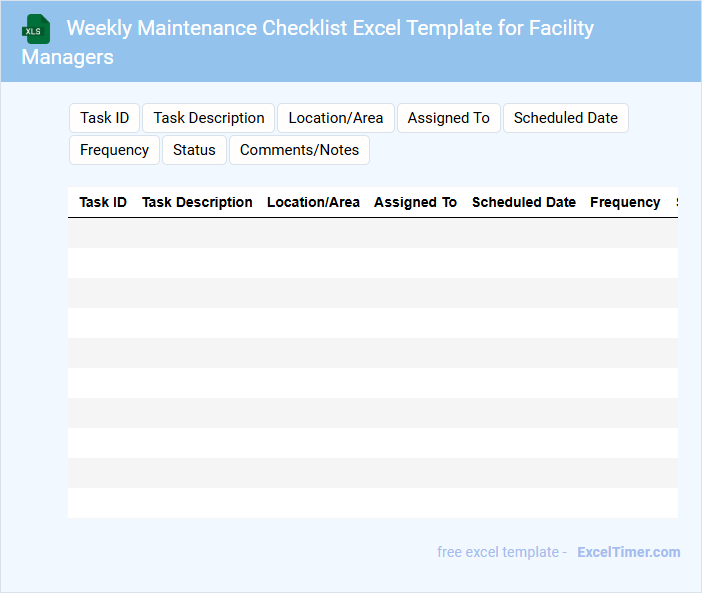702x593 pixels.
Task: Click the Frequency column header
Action: coord(625,202)
